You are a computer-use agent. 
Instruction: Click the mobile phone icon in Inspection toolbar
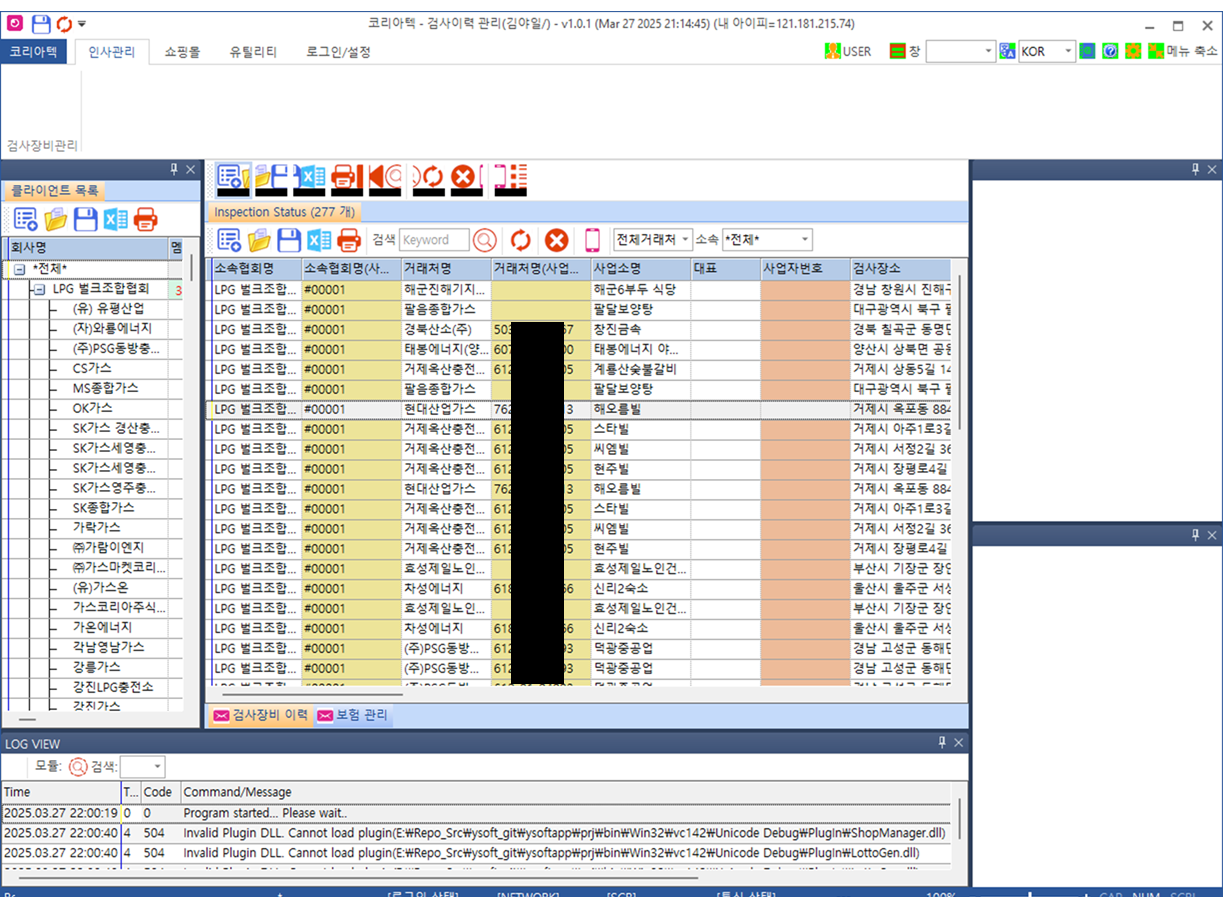coord(590,240)
